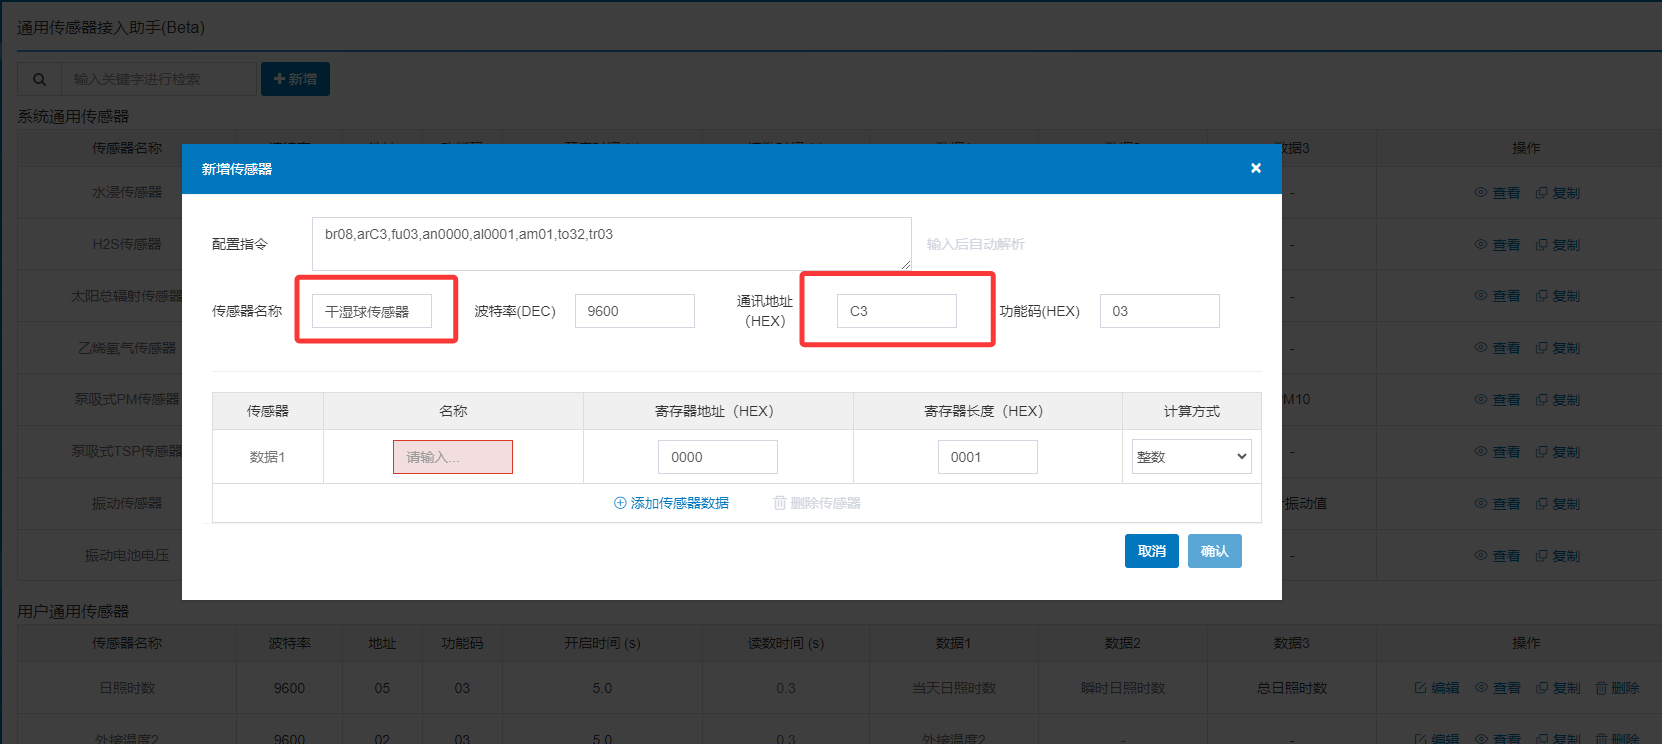View the 振动电池电压 row
The image size is (1662, 744).
pos(1497,556)
